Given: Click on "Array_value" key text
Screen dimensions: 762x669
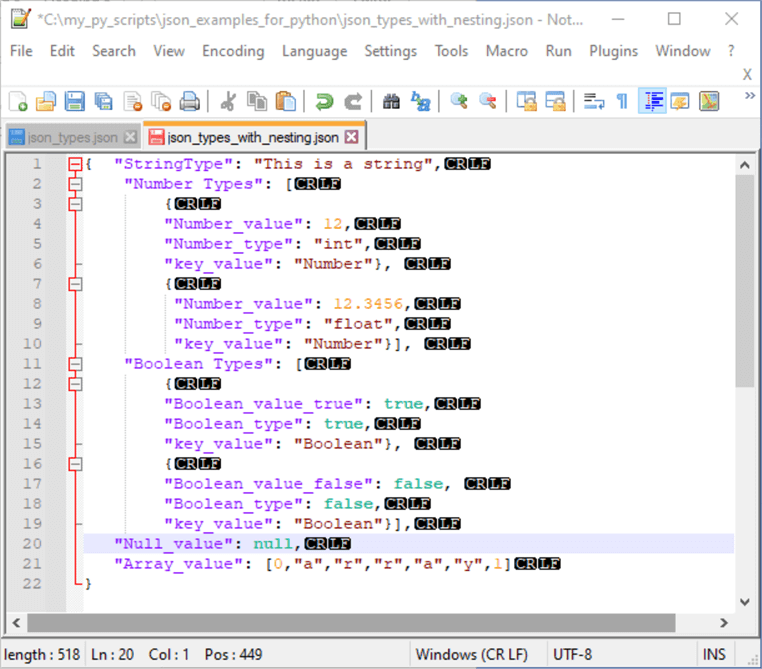Looking at the screenshot, I should tap(179, 564).
